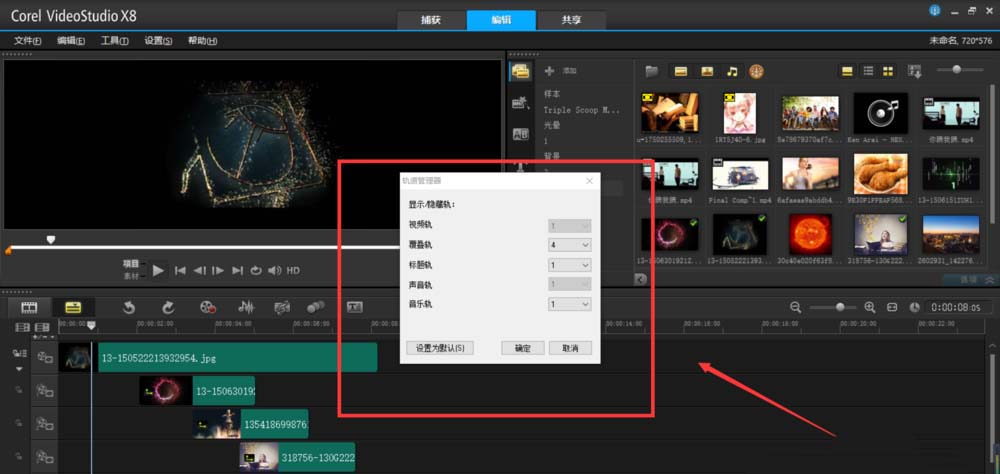Adjust the library thumbnail size slider
Image resolution: width=1000 pixels, height=474 pixels.
point(957,70)
